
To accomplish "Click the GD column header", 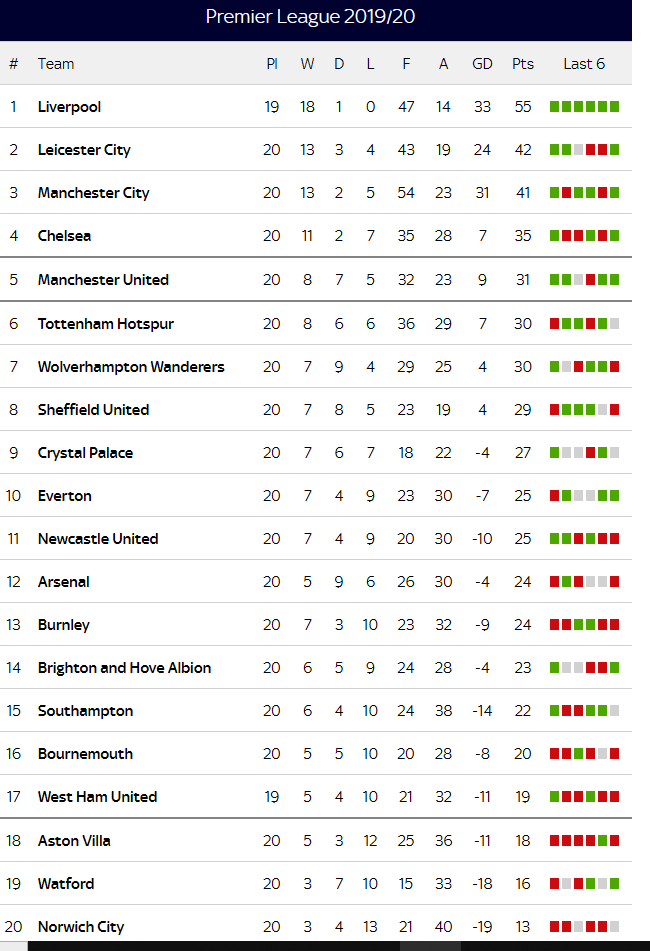I will pyautogui.click(x=482, y=64).
